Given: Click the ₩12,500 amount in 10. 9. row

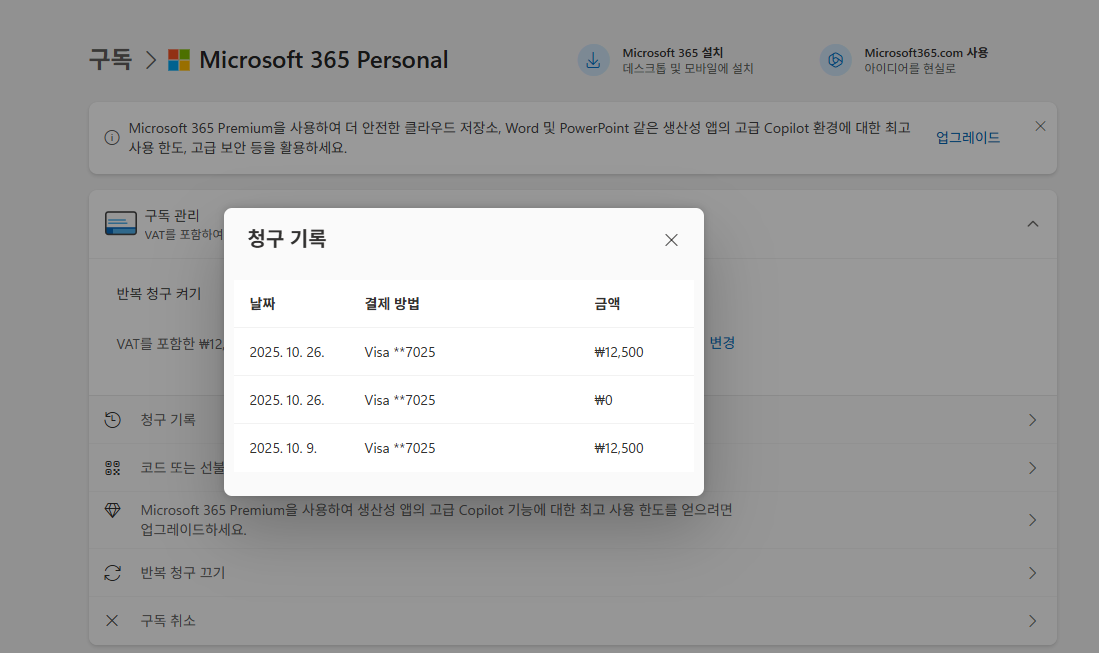Looking at the screenshot, I should coord(619,448).
